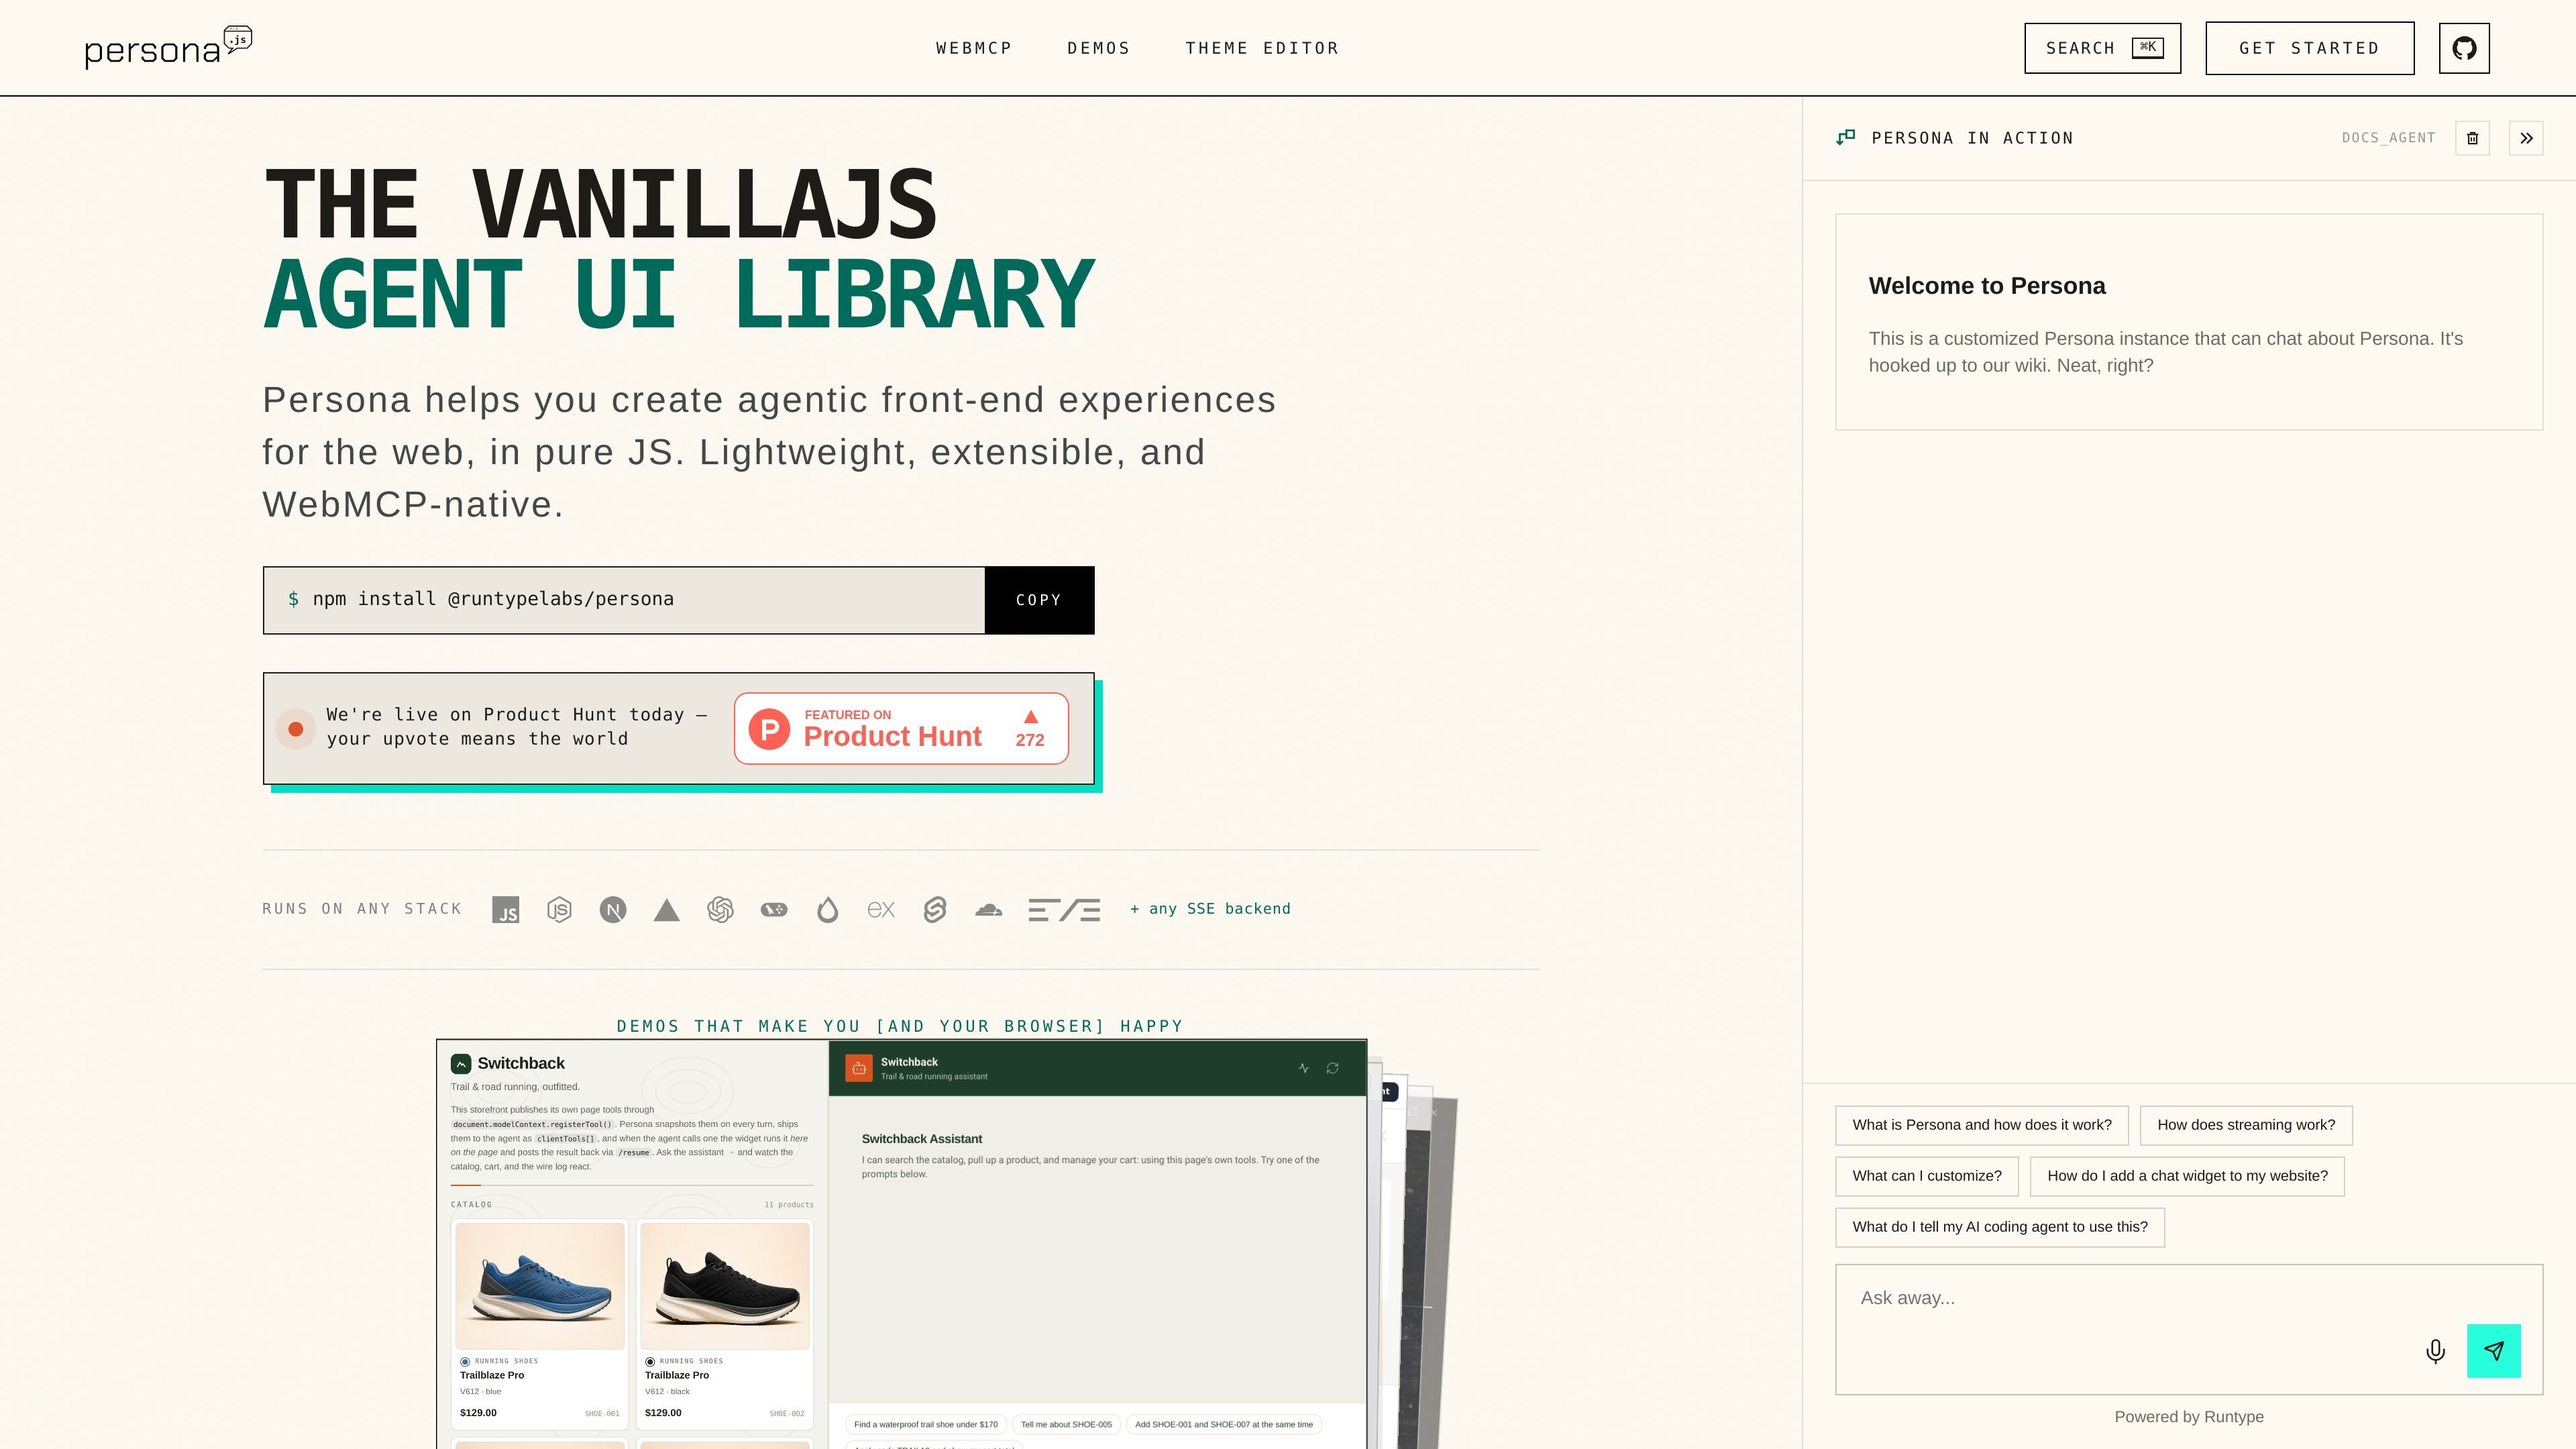Click the CATALOG label in the demo
Image resolution: width=2576 pixels, height=1449 pixels.
click(471, 1205)
